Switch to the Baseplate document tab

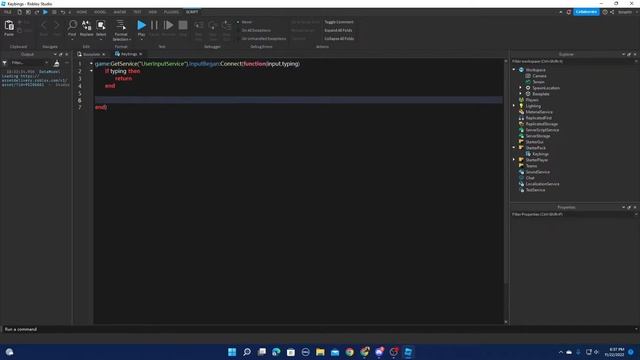[90, 54]
